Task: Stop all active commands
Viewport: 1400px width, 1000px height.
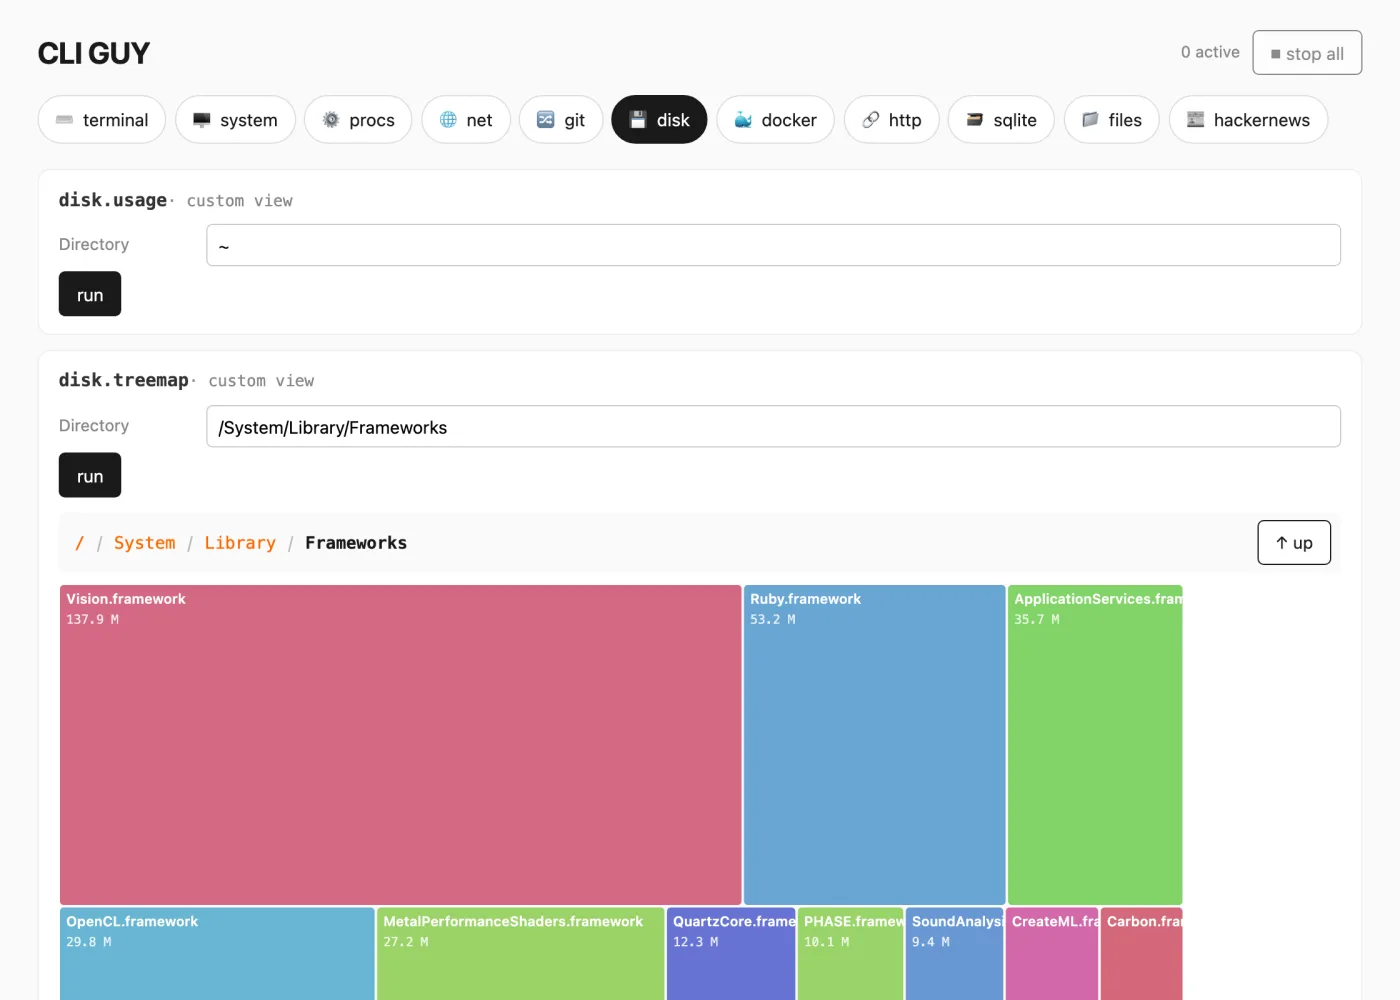Action: (x=1307, y=53)
